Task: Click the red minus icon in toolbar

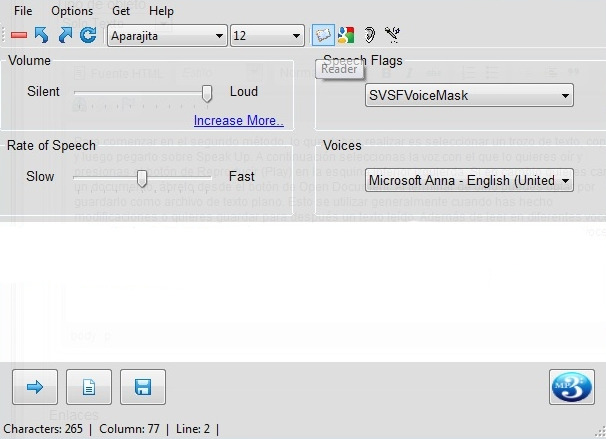Action: coord(18,36)
